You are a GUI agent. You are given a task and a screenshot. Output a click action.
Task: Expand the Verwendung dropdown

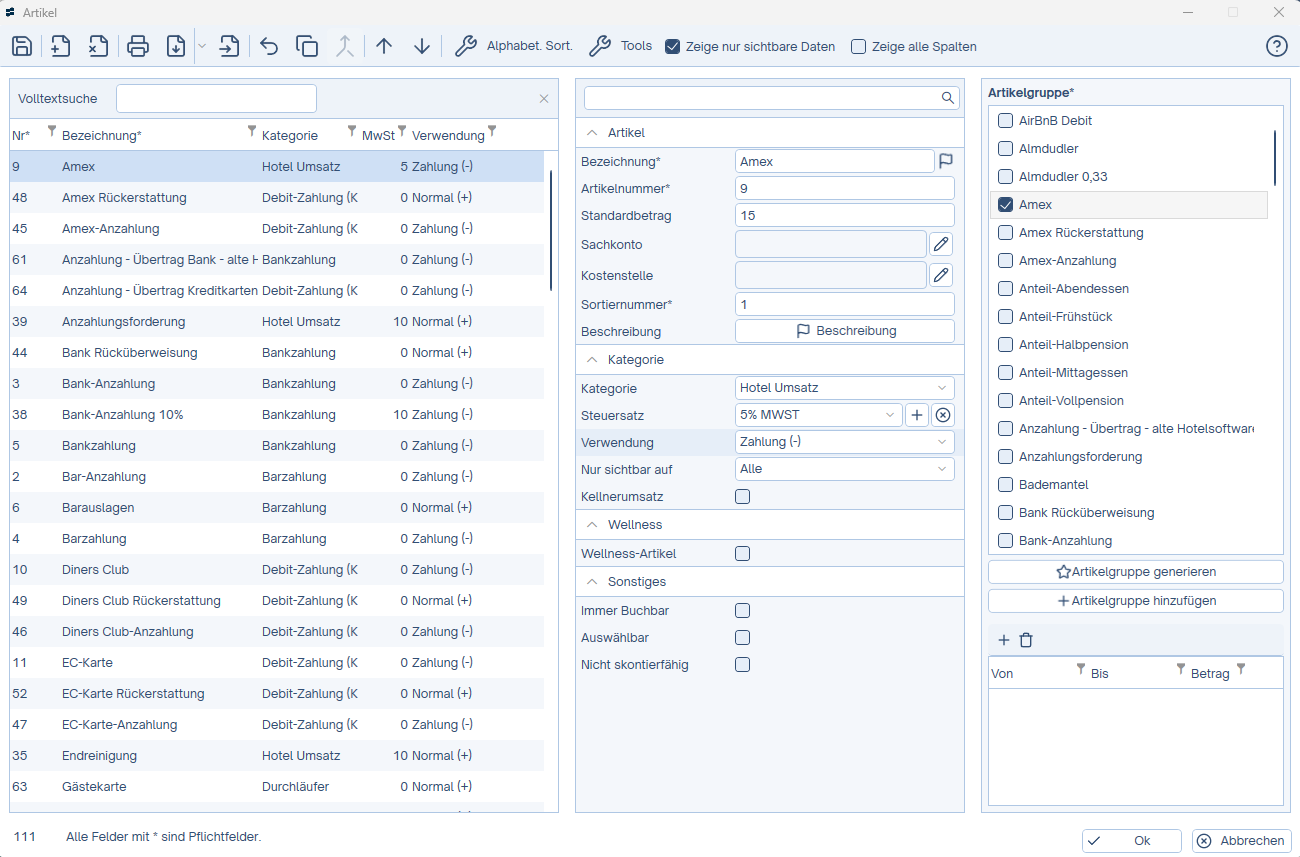(844, 442)
